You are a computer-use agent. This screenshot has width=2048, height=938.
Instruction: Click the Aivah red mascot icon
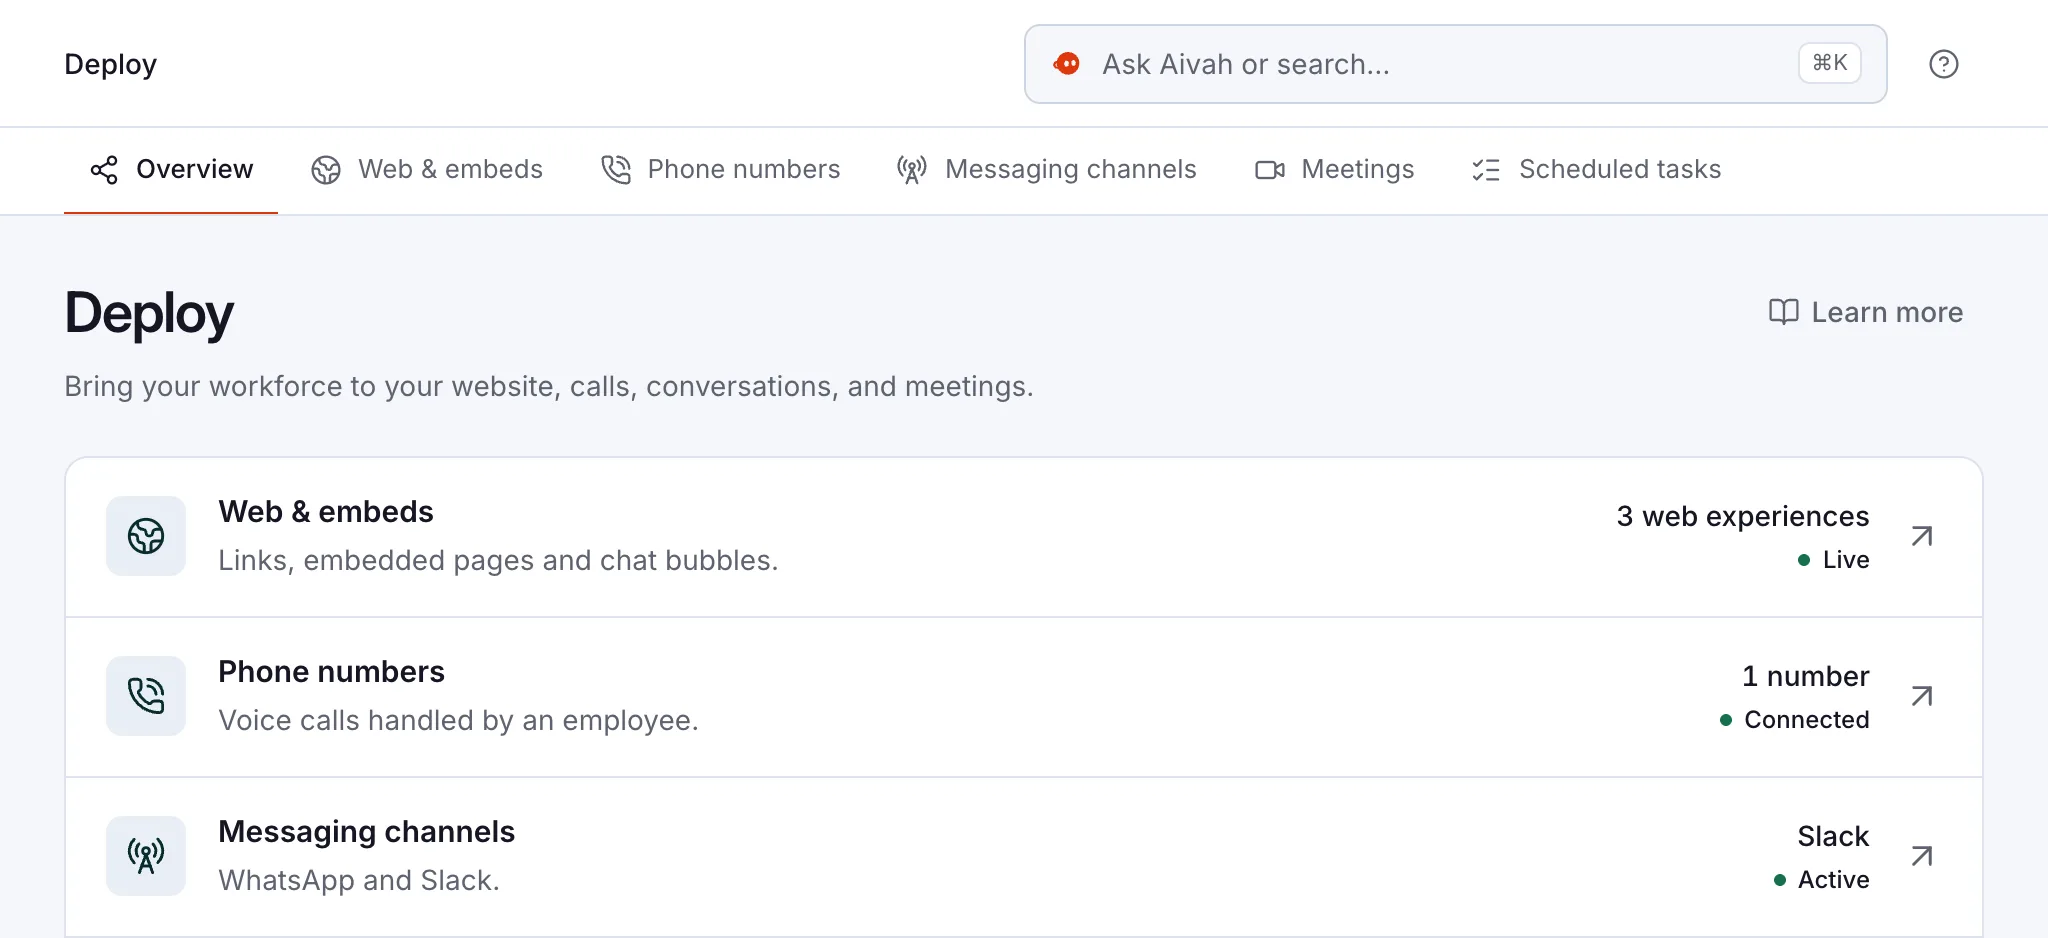pyautogui.click(x=1067, y=64)
